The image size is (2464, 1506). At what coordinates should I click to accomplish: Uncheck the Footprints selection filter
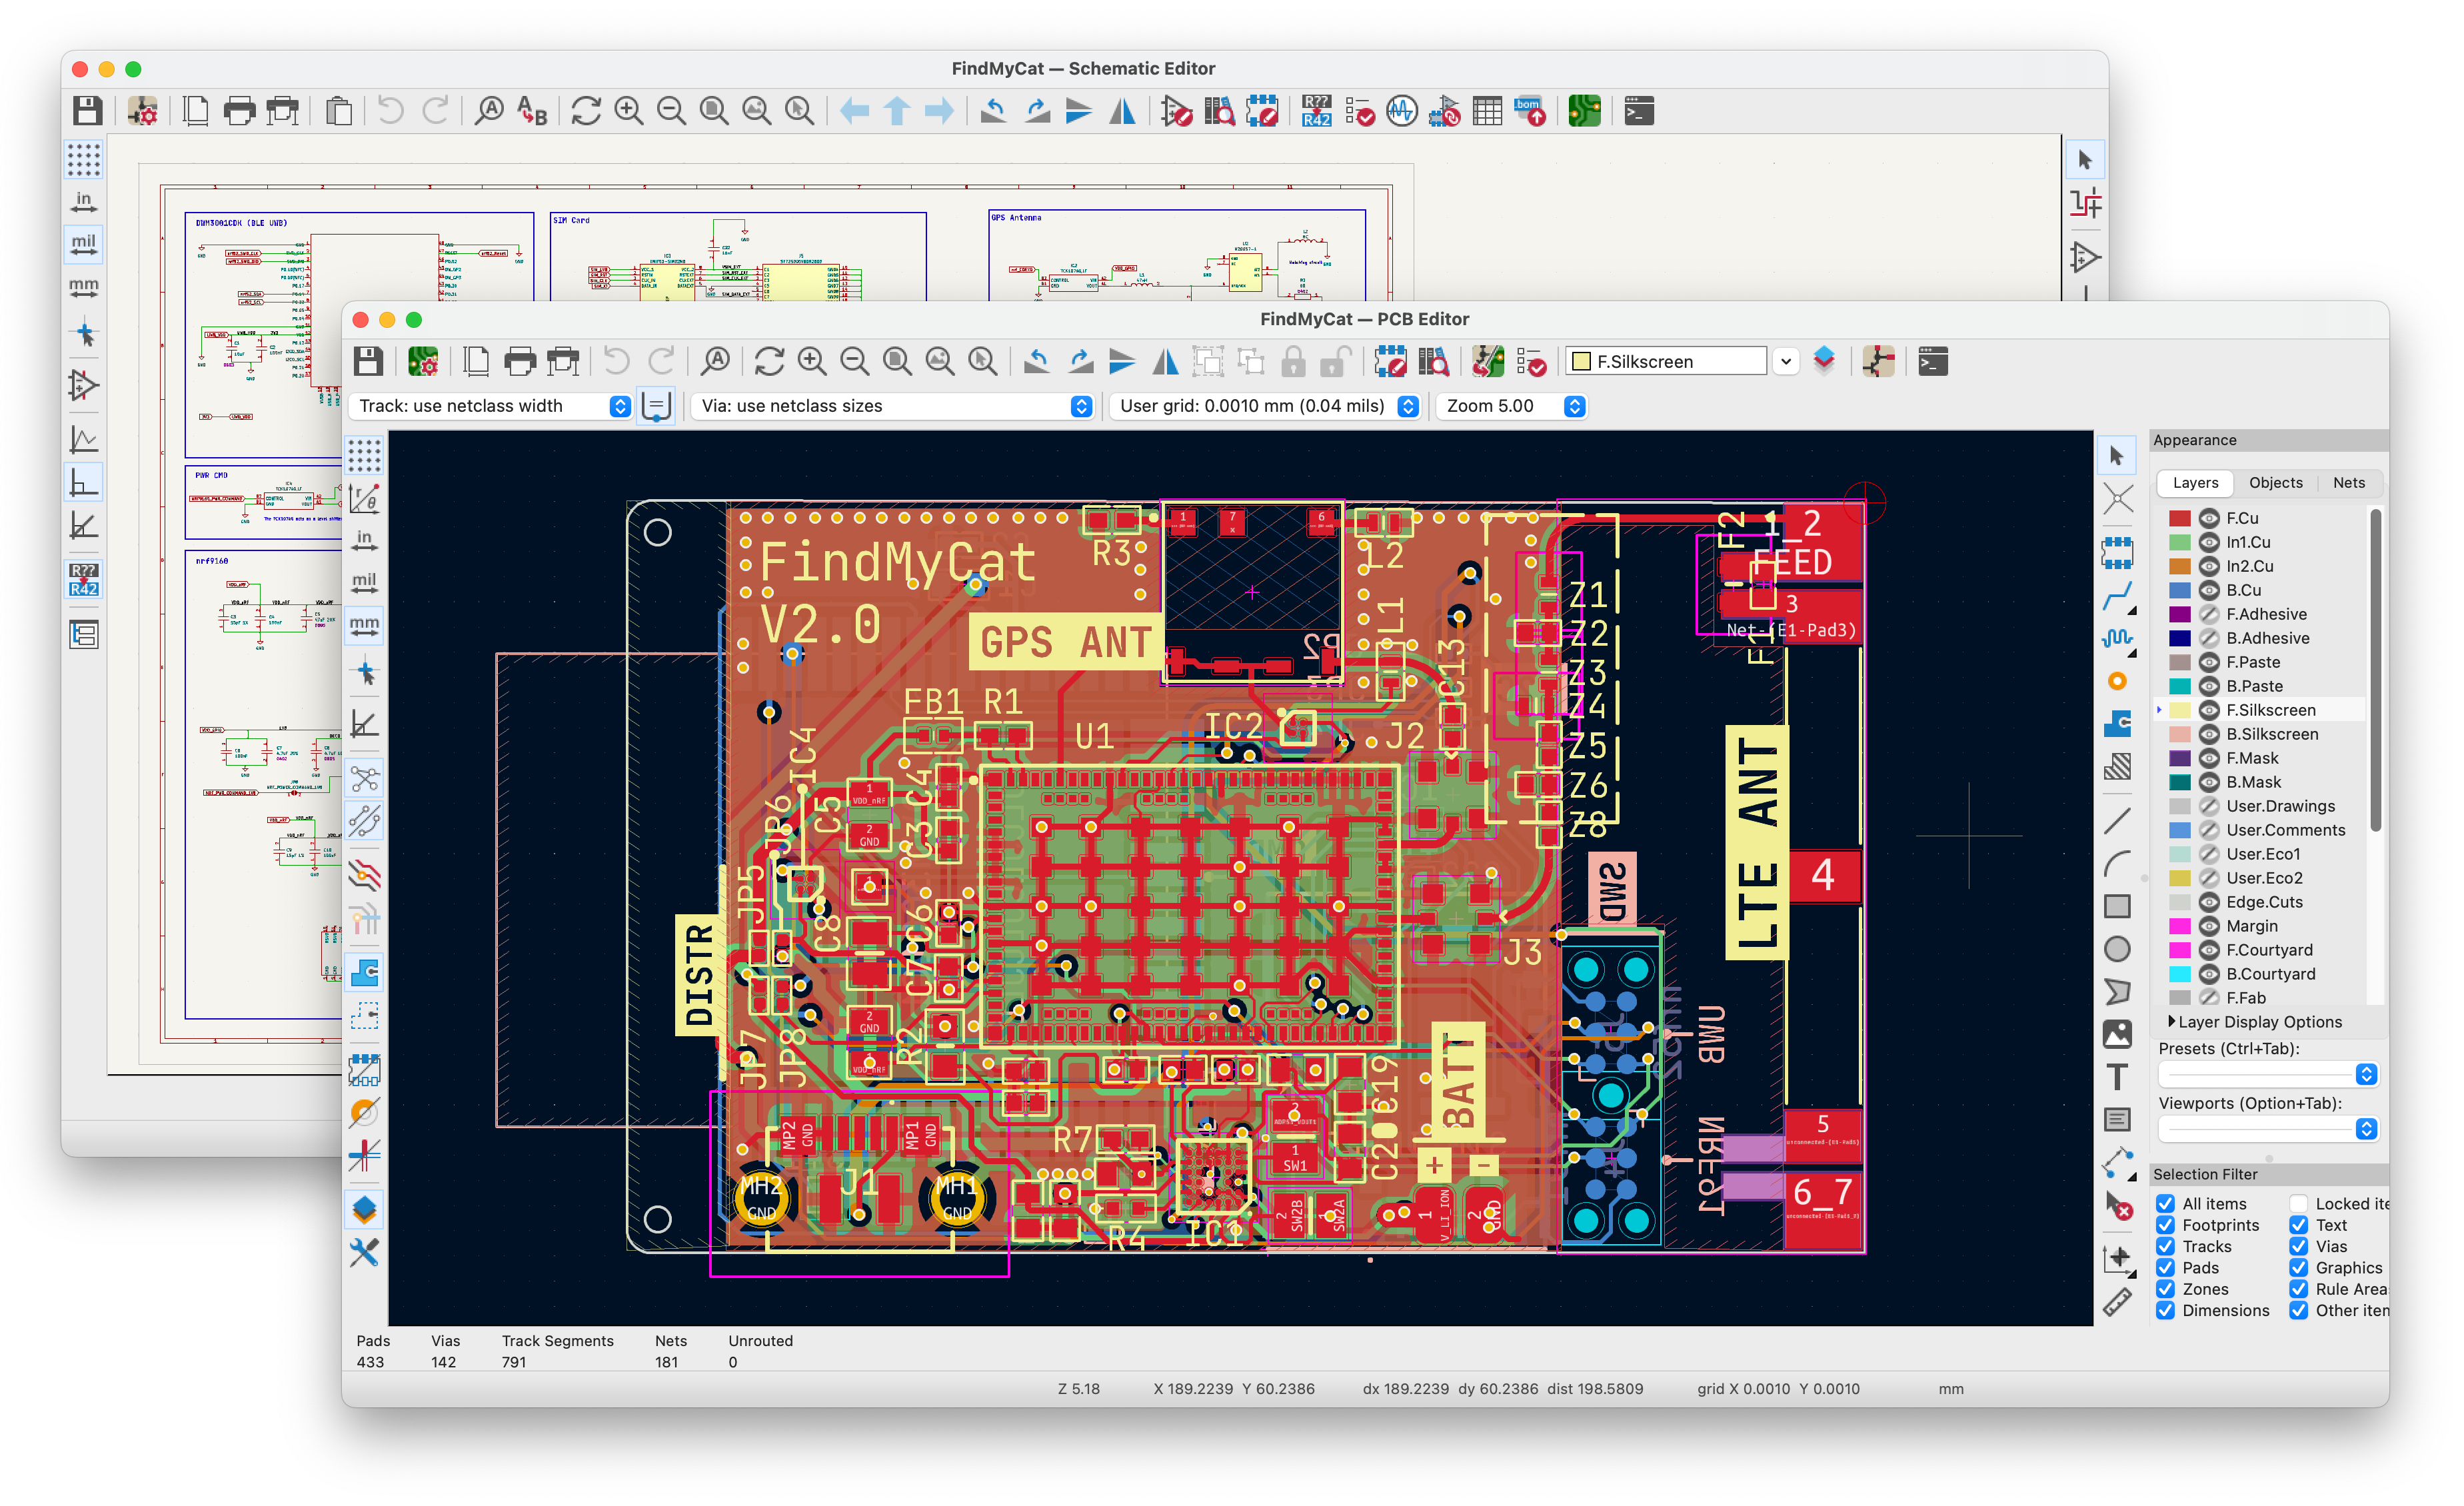pos(2166,1225)
